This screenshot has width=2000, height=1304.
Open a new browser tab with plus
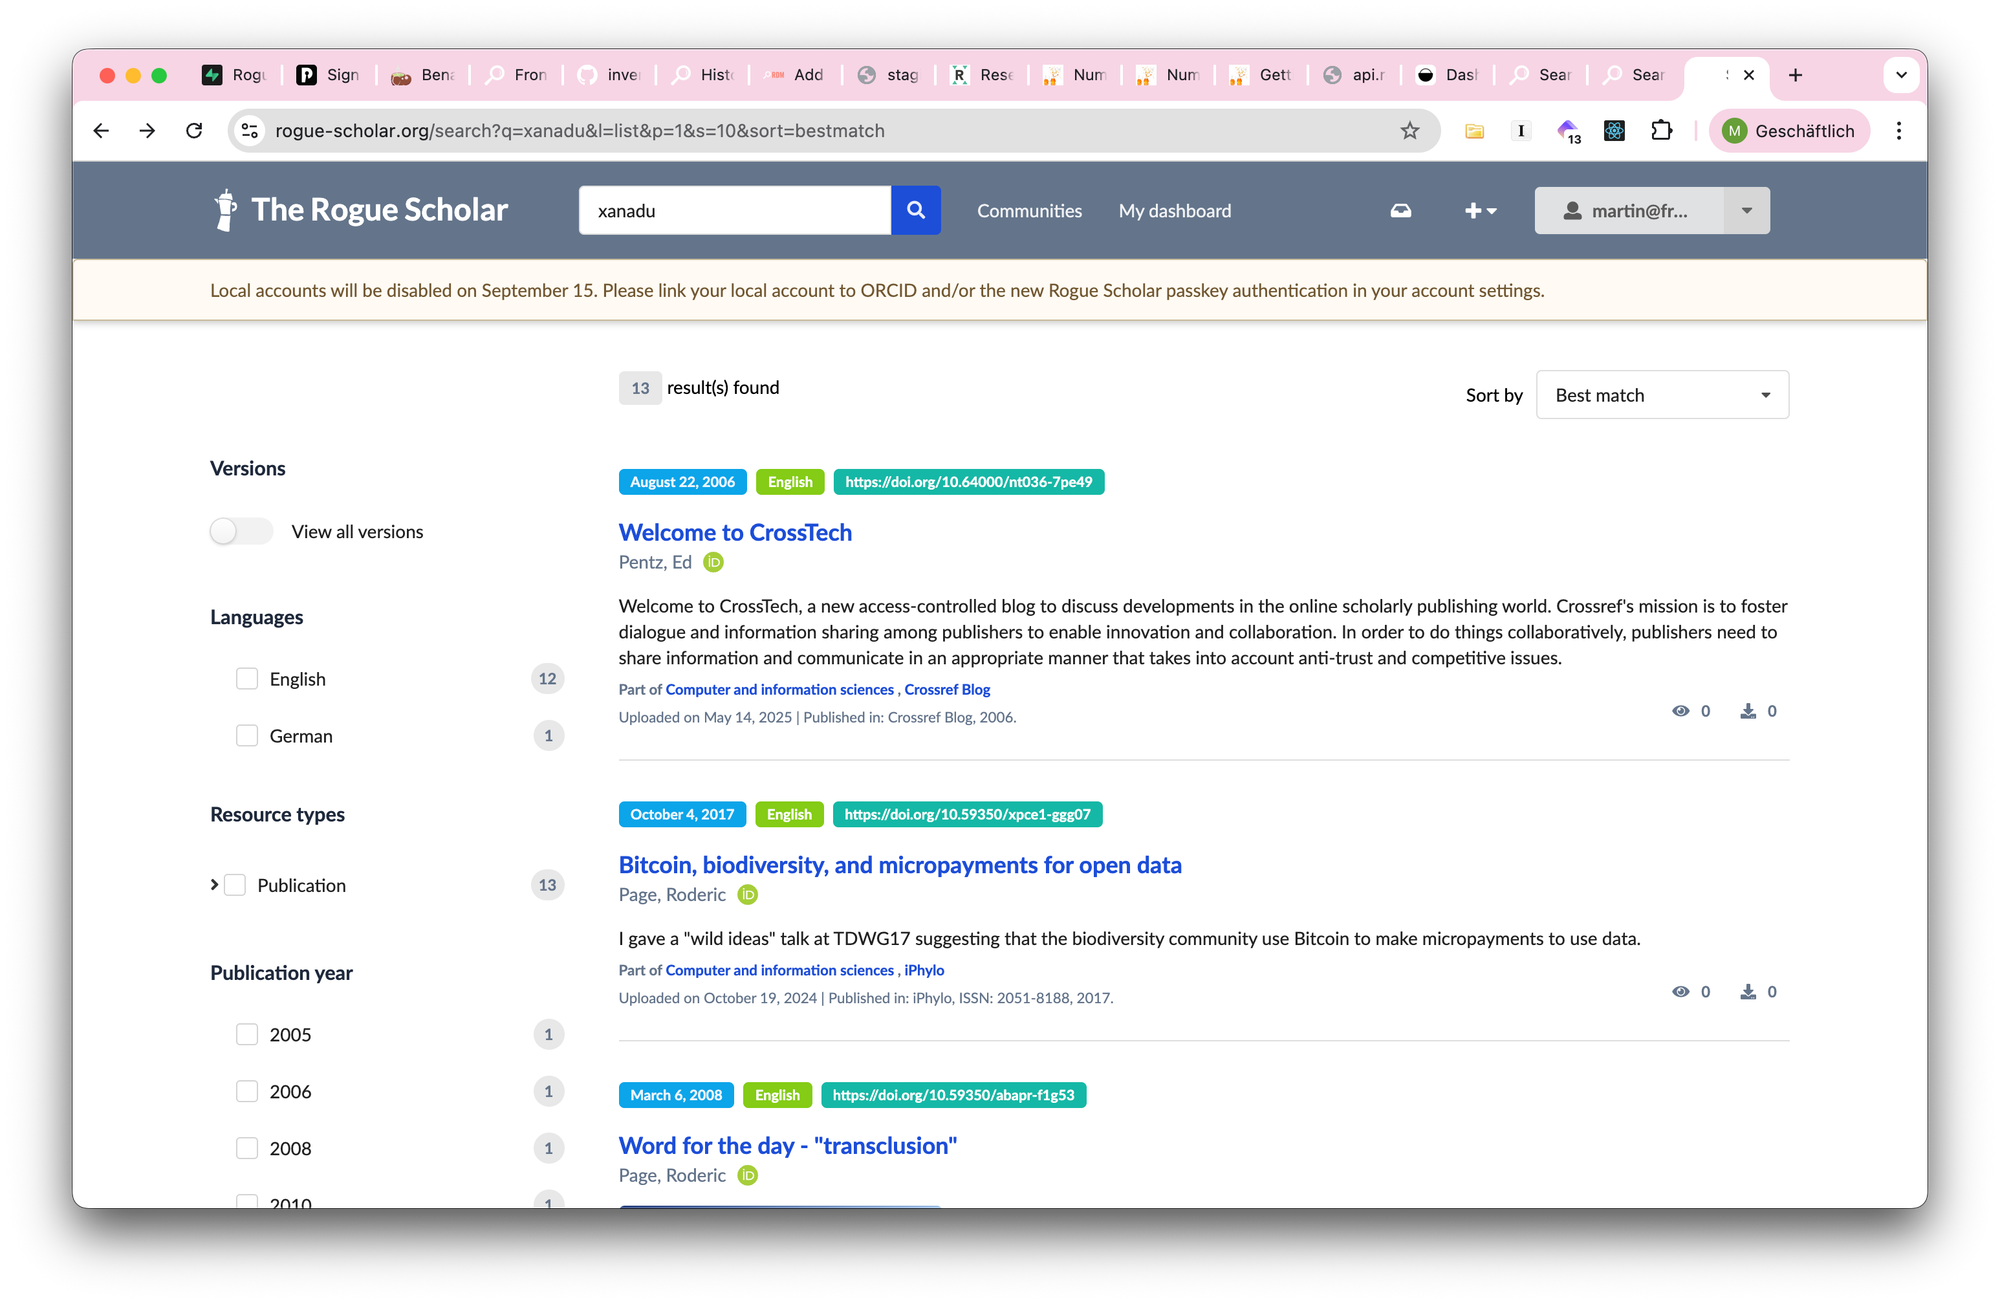pyautogui.click(x=1795, y=75)
